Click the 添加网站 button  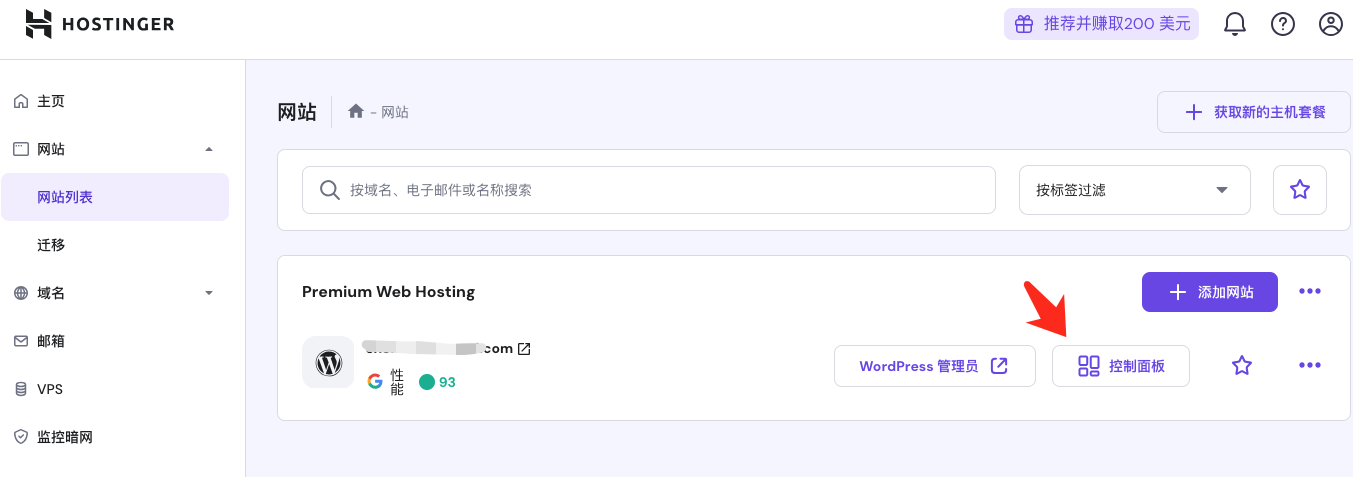tap(1209, 292)
